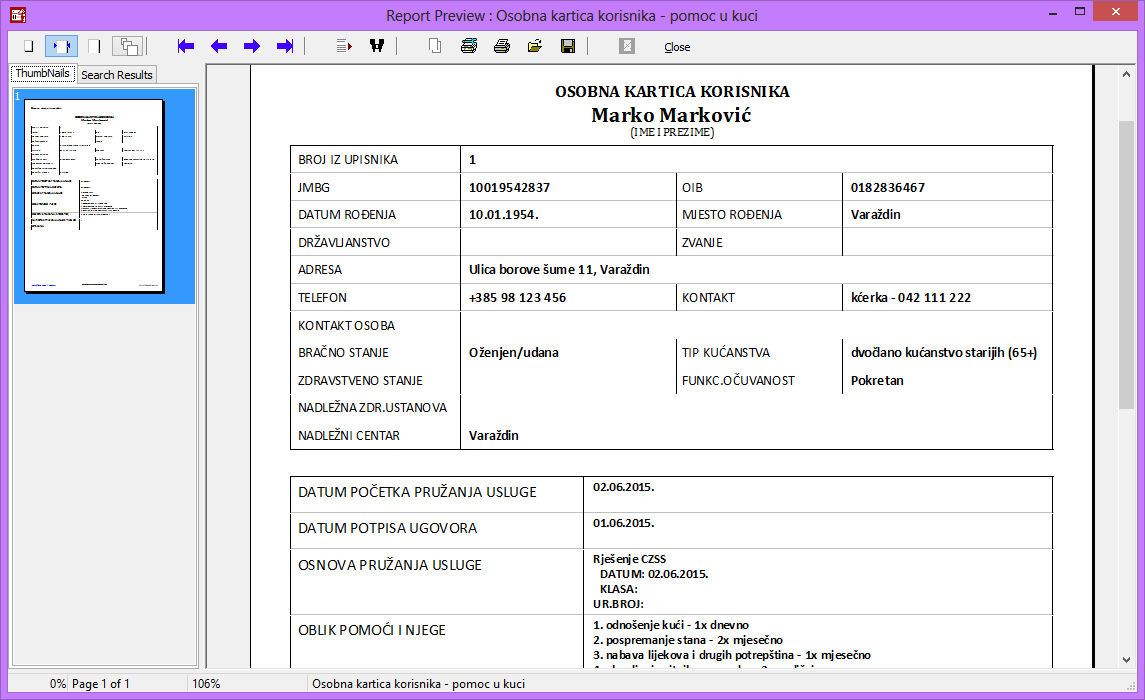This screenshot has height=700, width=1145.
Task: Open the Search Results tab
Action: pos(117,75)
